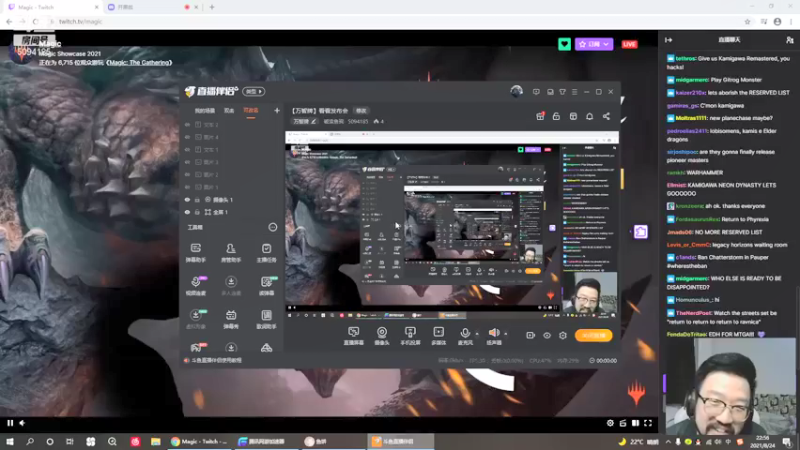Pause the Twitch video player
This screenshot has width=800, height=450.
(x=10, y=423)
